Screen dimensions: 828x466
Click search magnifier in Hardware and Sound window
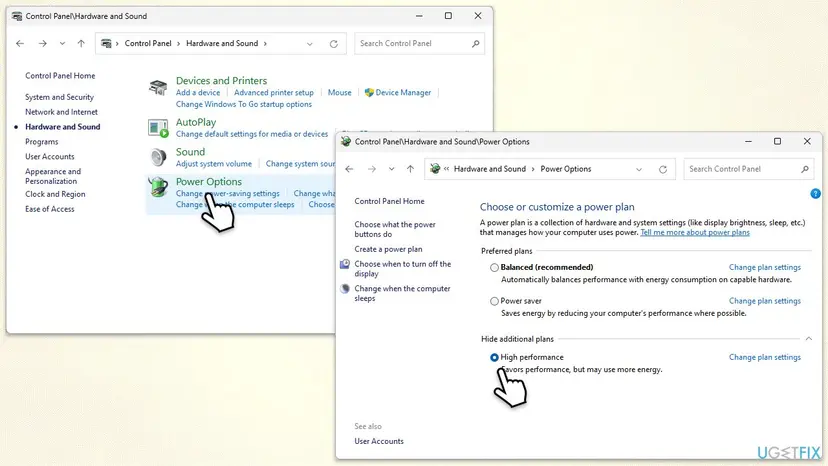point(476,43)
